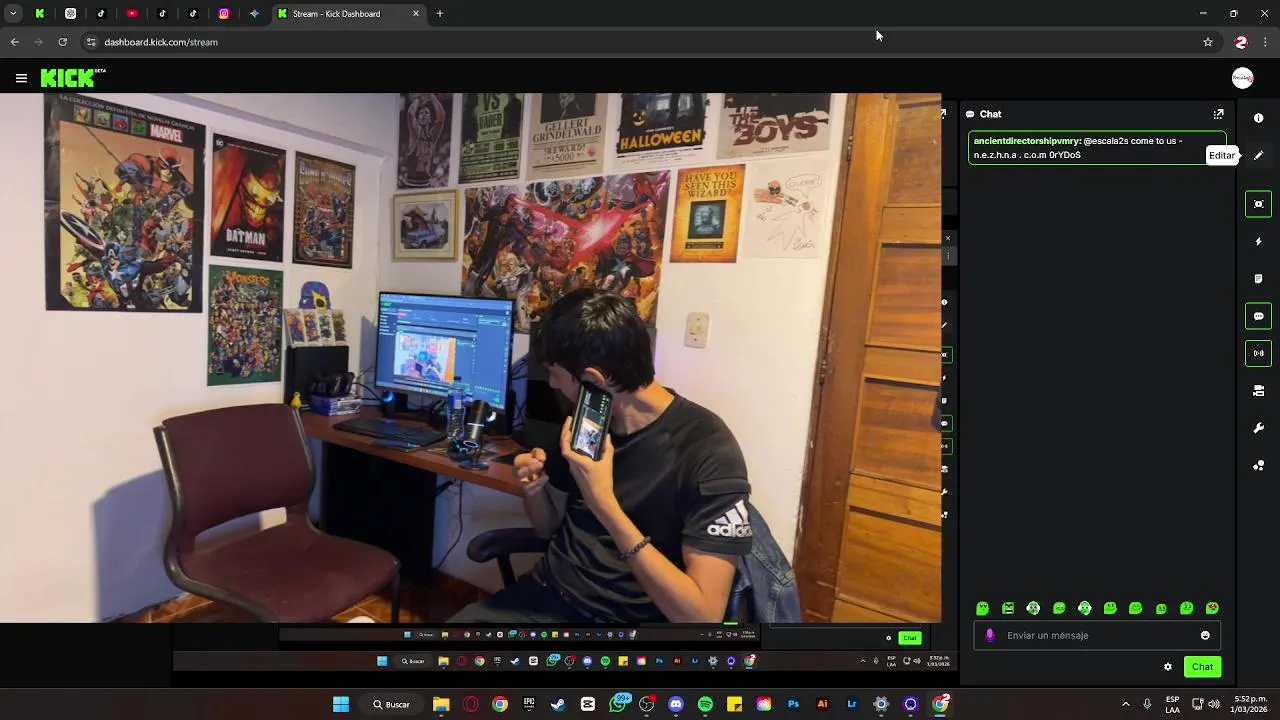Open the user profile avatar menu
1280x720 pixels.
click(1242, 78)
